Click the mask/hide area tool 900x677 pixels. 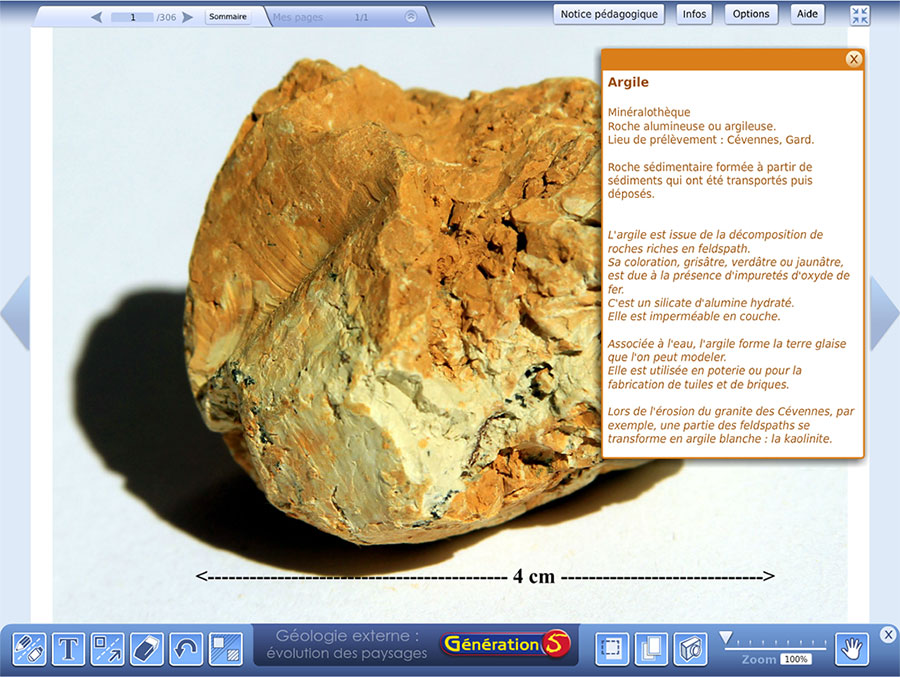pos(225,649)
